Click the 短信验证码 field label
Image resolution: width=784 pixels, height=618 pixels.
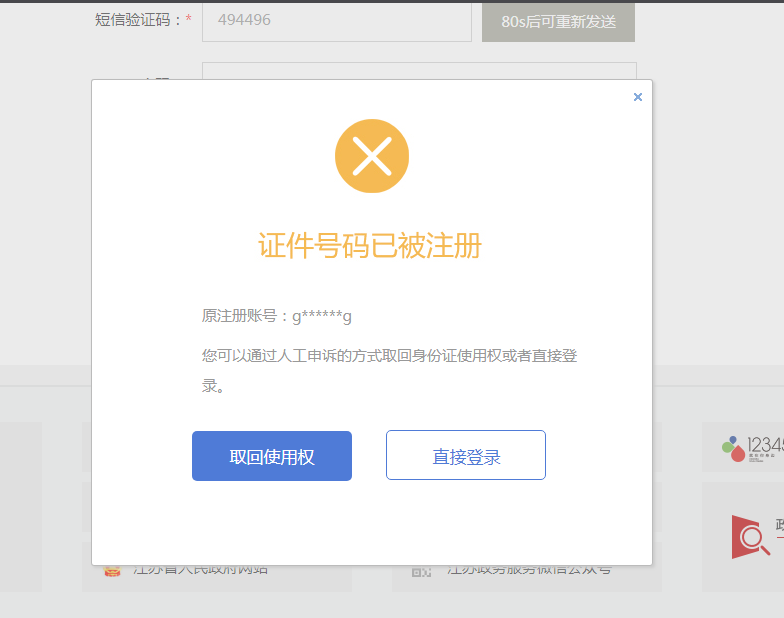point(138,20)
